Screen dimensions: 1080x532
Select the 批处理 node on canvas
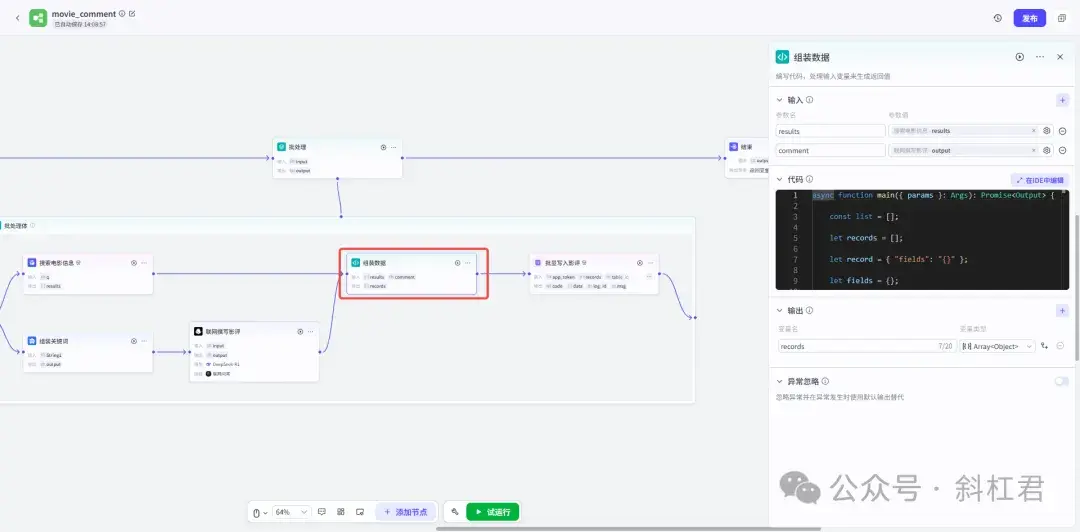click(337, 158)
